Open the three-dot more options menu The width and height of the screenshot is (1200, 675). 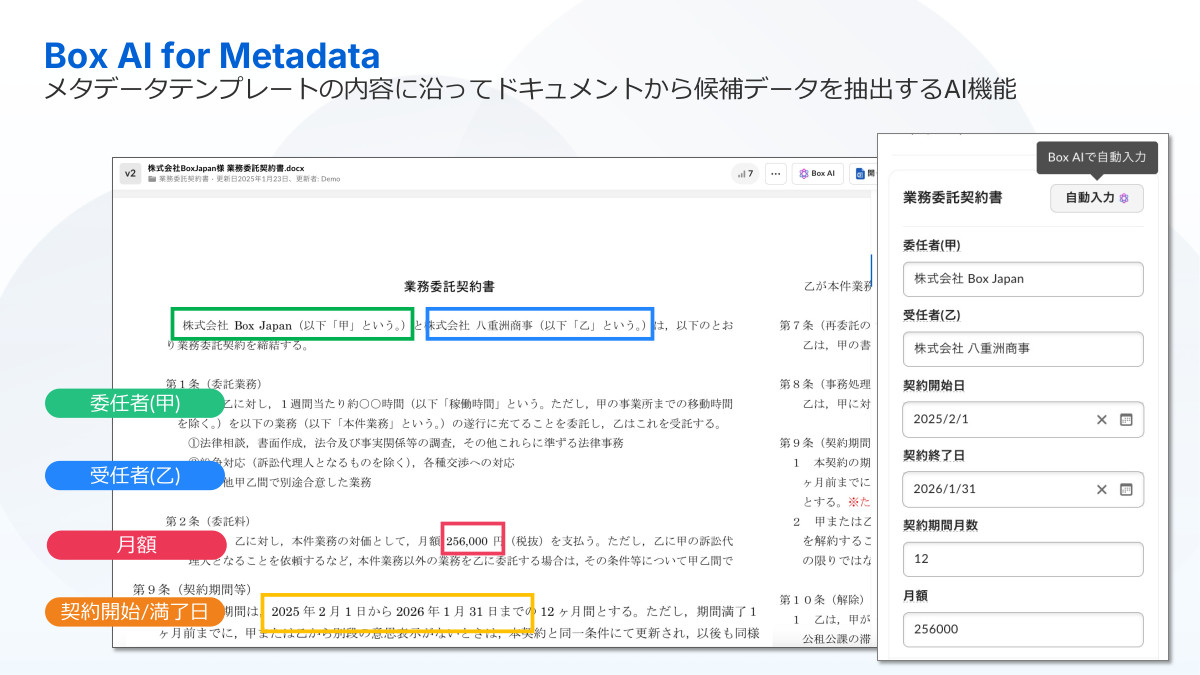point(776,173)
